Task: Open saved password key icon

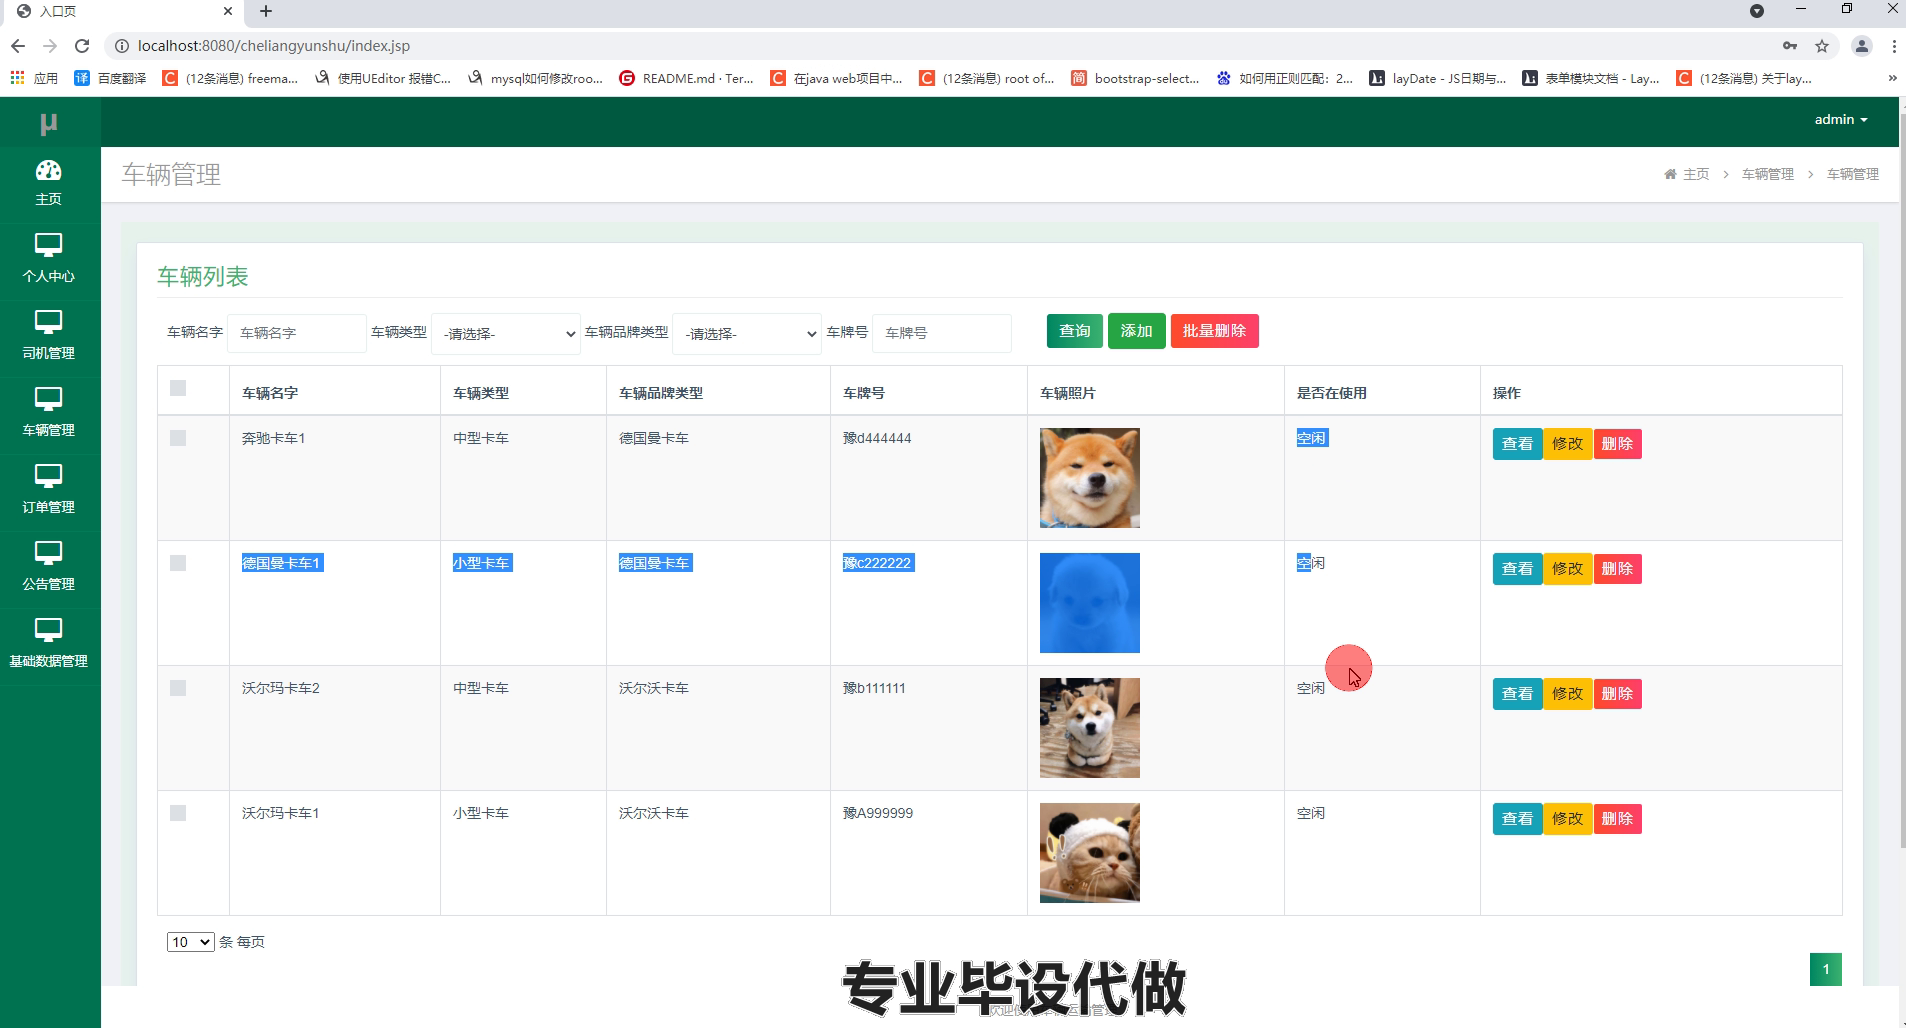Action: pyautogui.click(x=1790, y=46)
